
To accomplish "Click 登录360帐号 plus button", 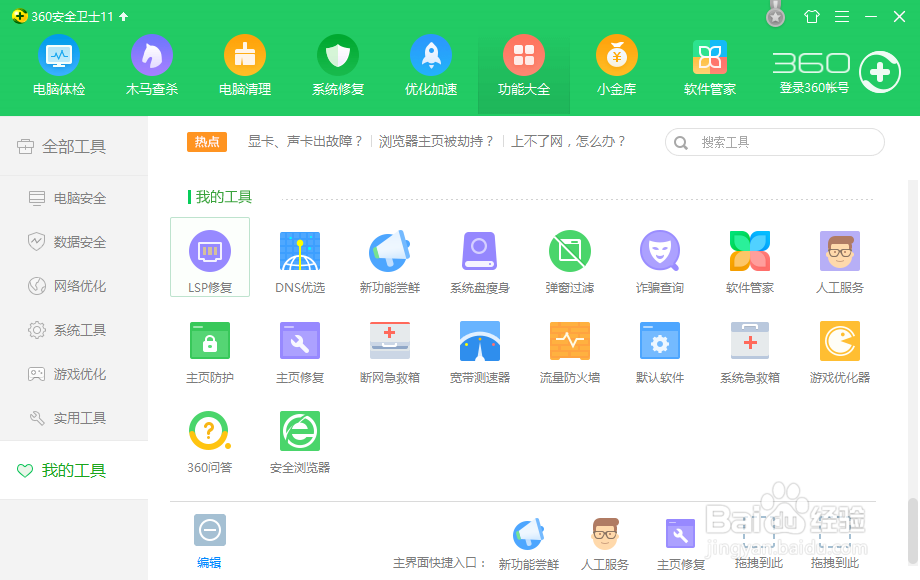I will point(880,72).
